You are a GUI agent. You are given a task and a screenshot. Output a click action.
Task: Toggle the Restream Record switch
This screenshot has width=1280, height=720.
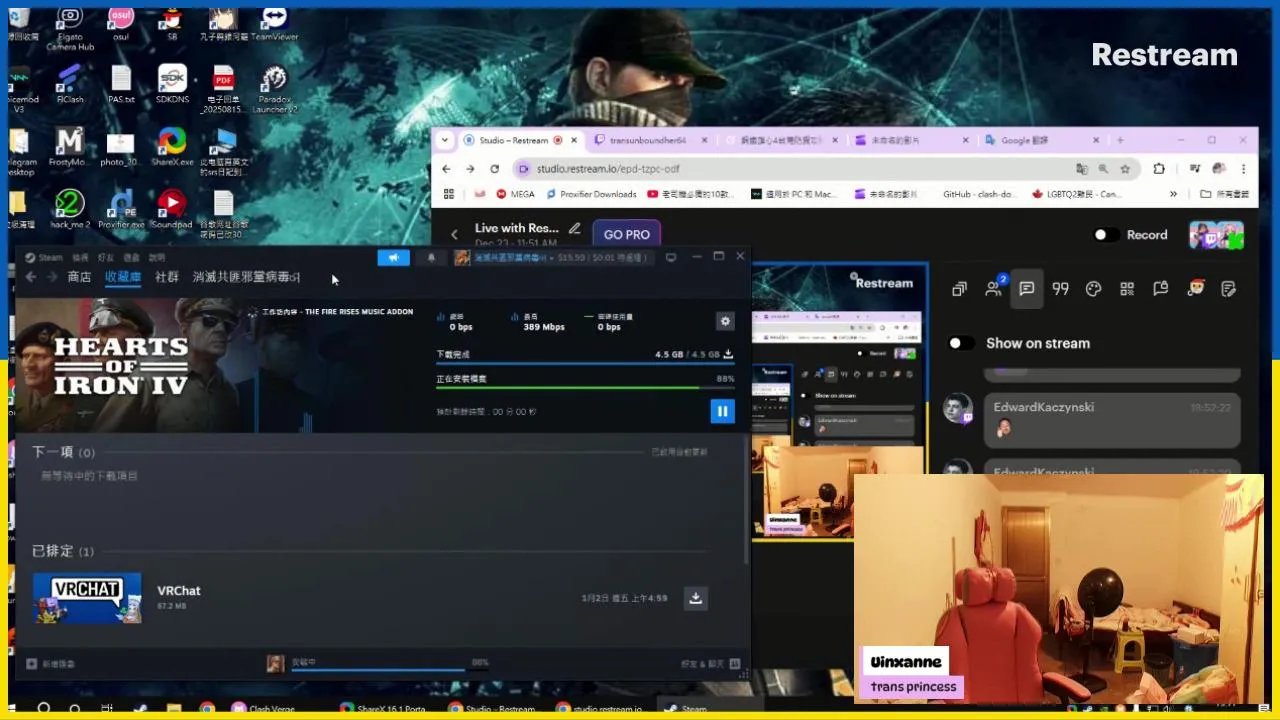(x=1106, y=235)
